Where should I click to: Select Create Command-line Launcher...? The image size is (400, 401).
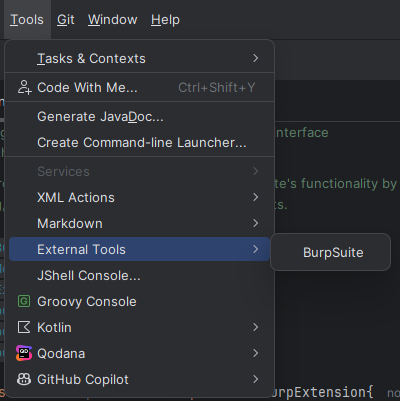coord(139,143)
